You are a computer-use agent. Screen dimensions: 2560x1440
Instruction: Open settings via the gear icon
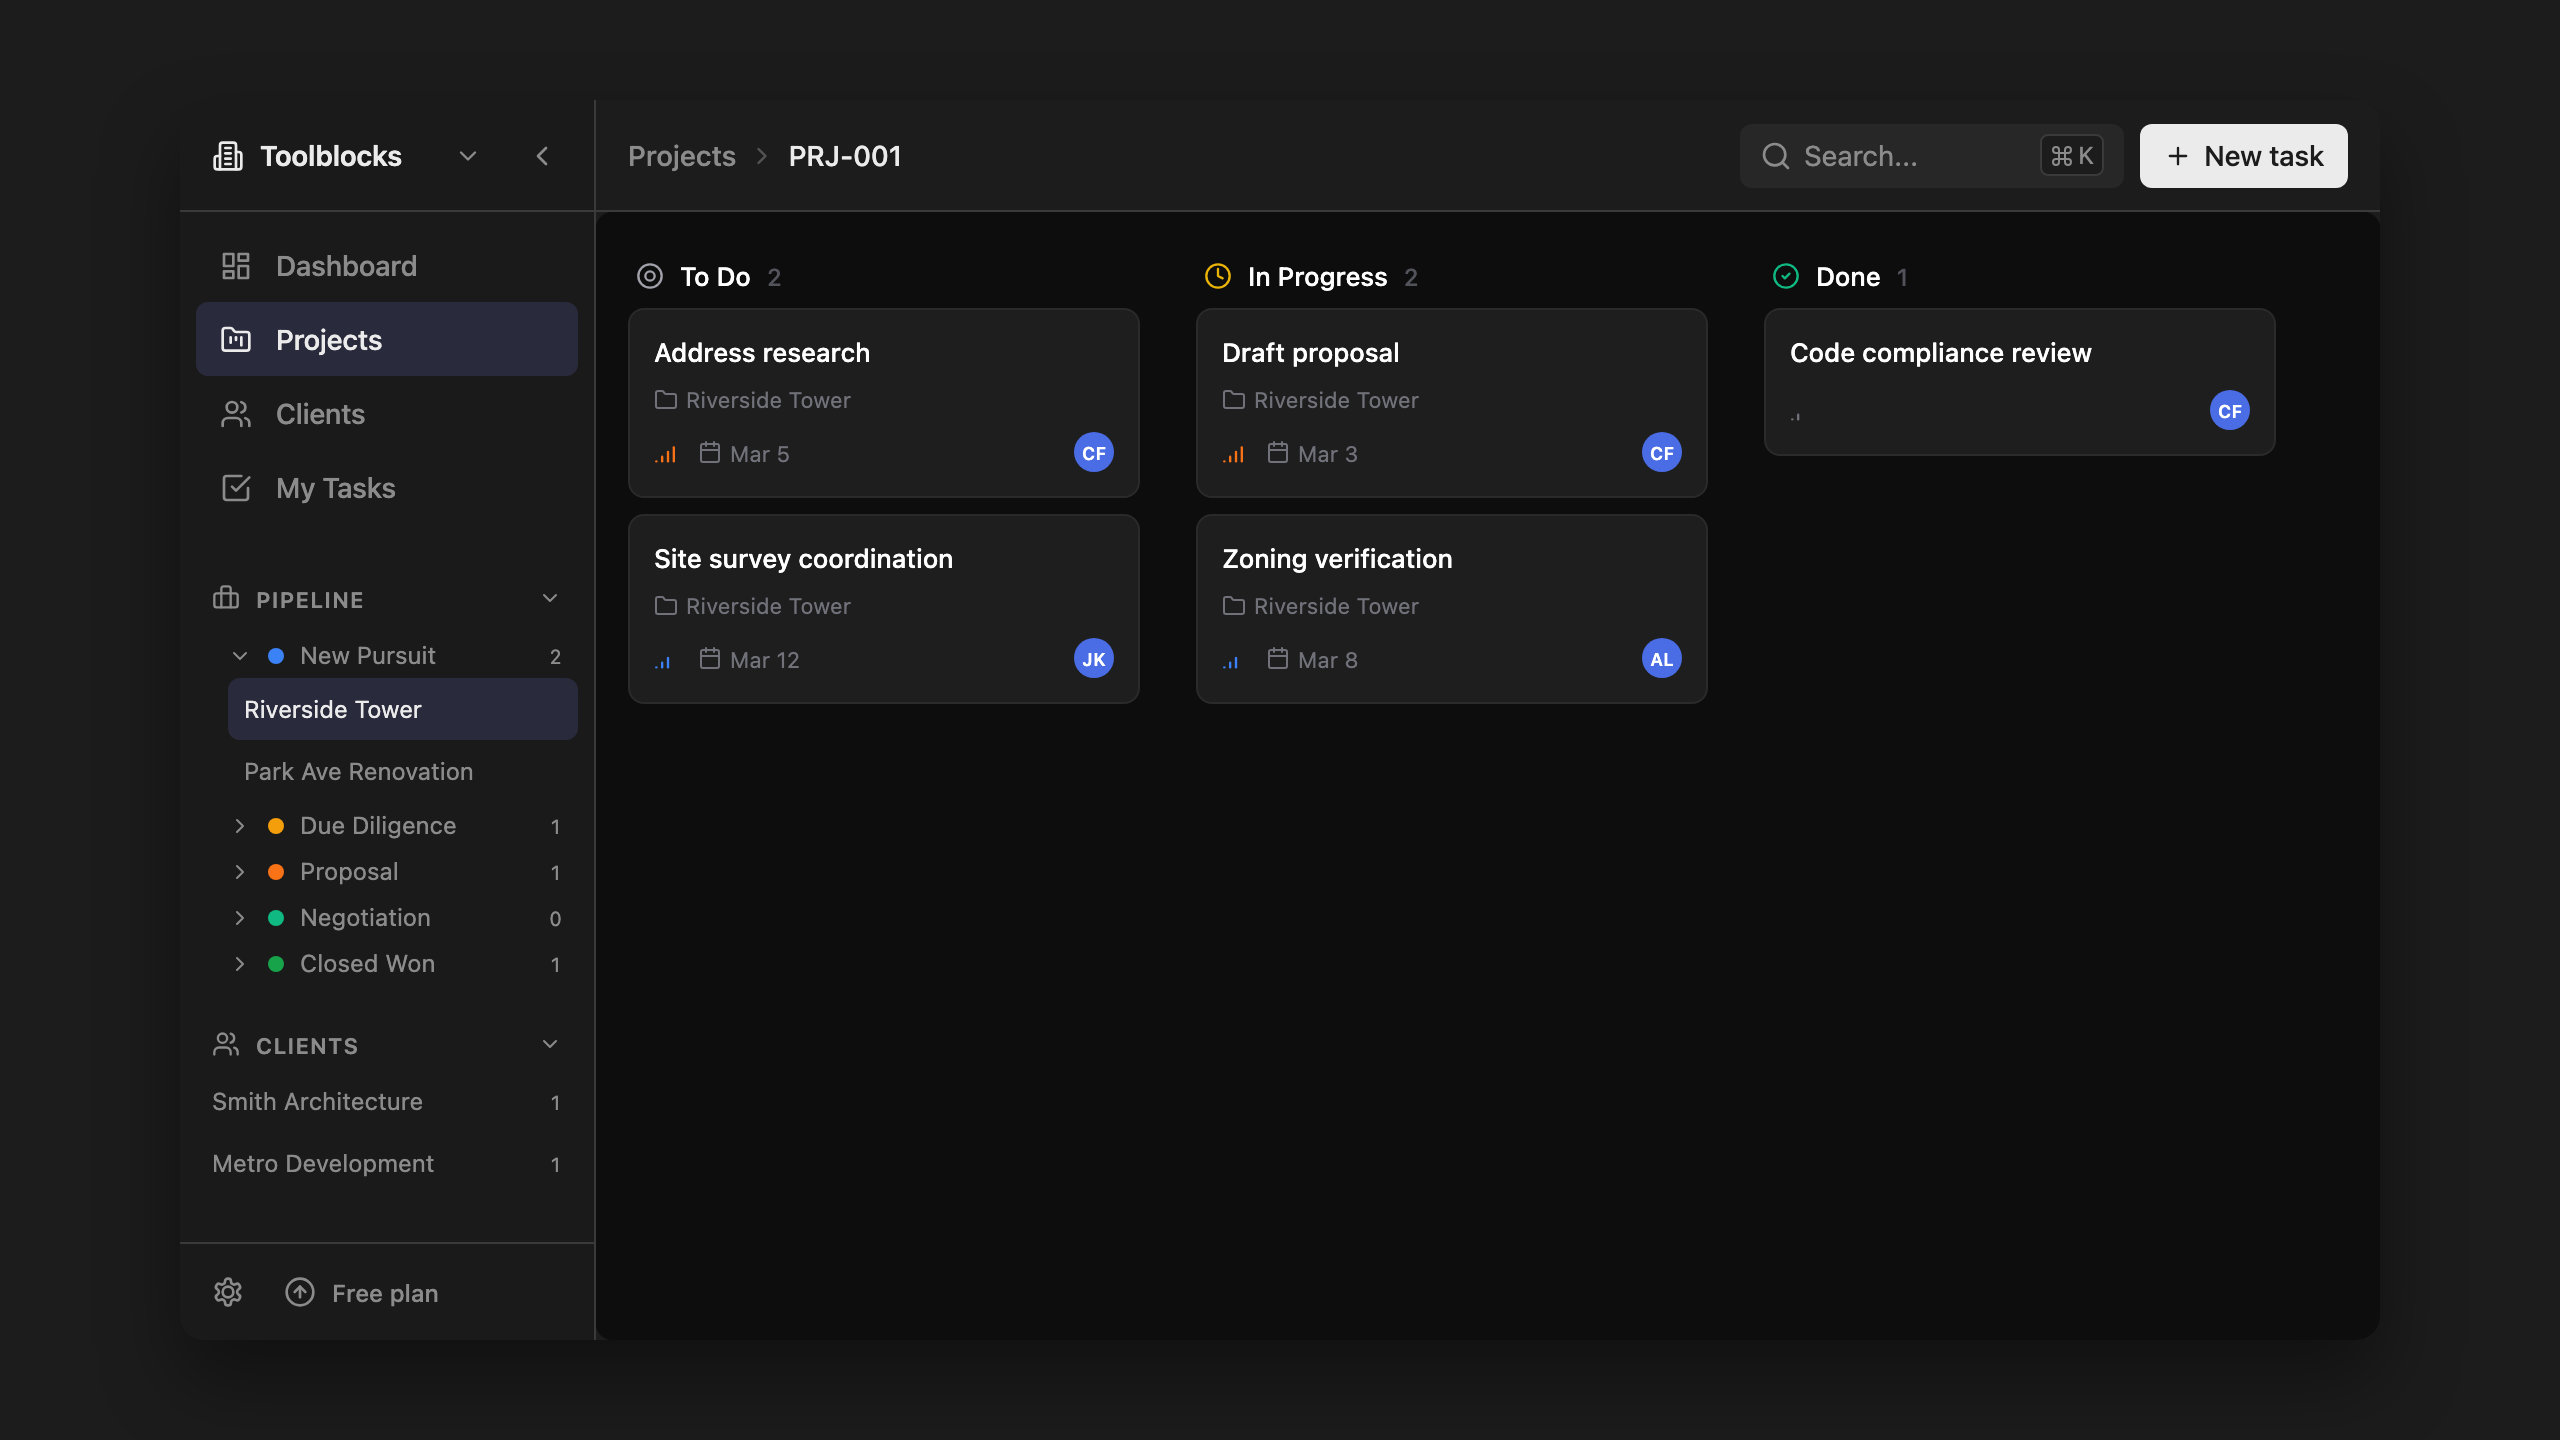[228, 1292]
